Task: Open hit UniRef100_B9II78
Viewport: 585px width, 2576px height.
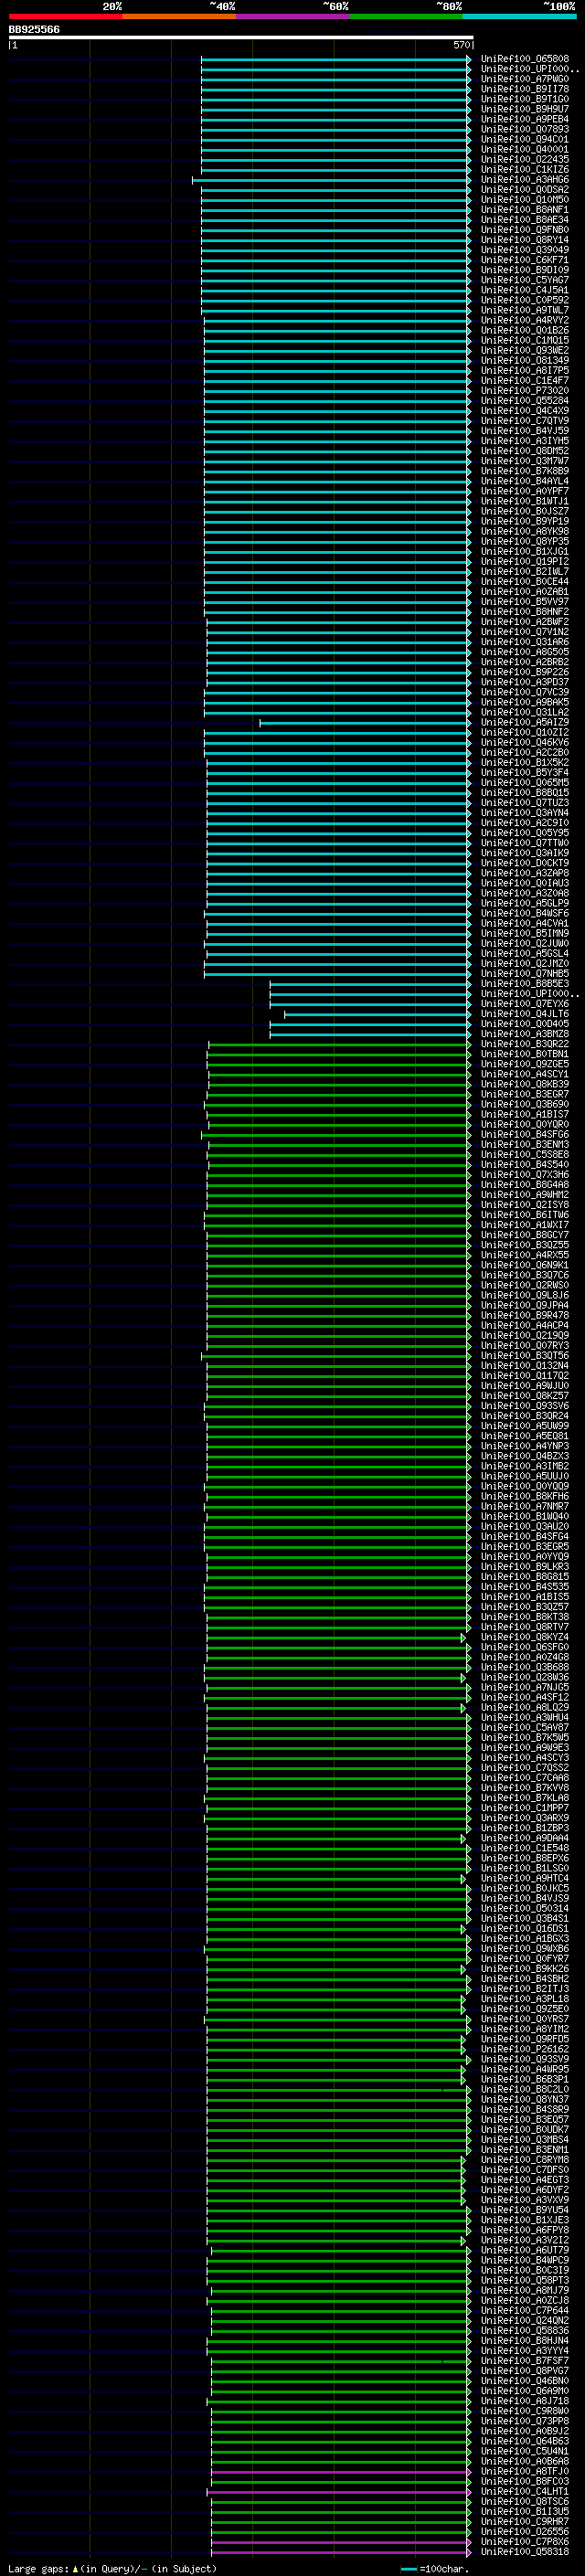Action: (x=525, y=89)
